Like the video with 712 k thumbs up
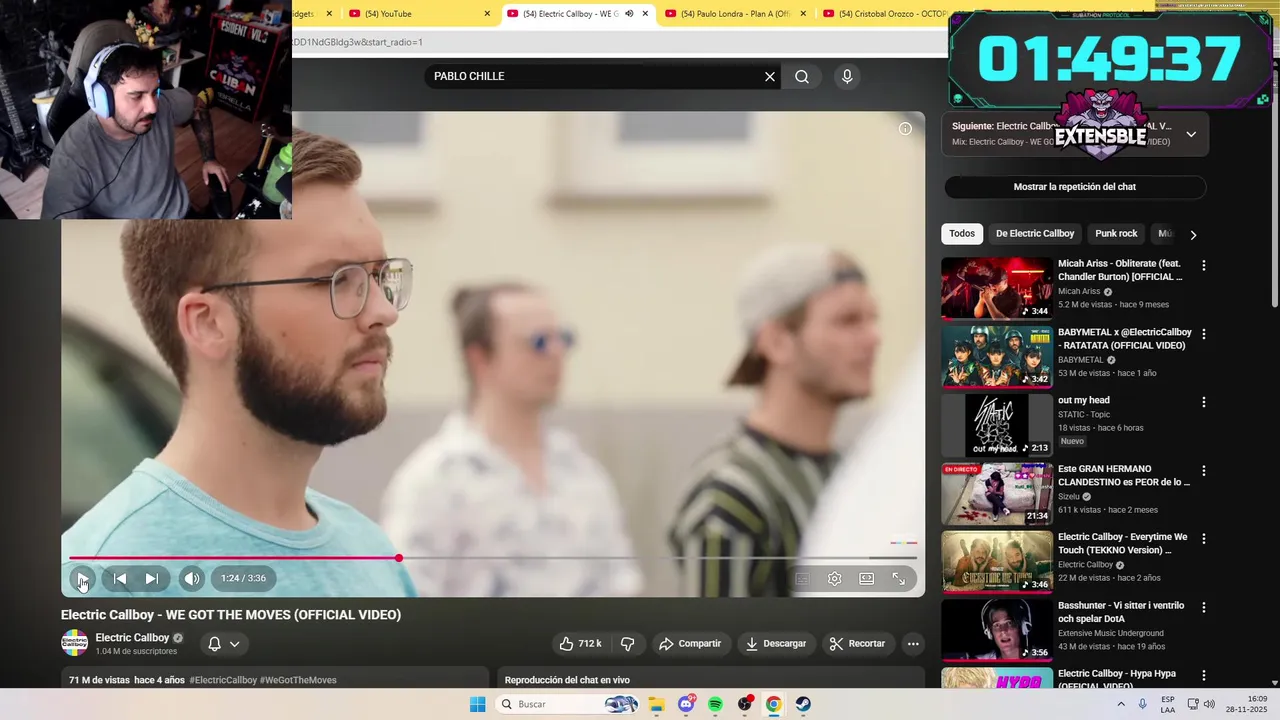The height and width of the screenshot is (720, 1280). [x=580, y=643]
